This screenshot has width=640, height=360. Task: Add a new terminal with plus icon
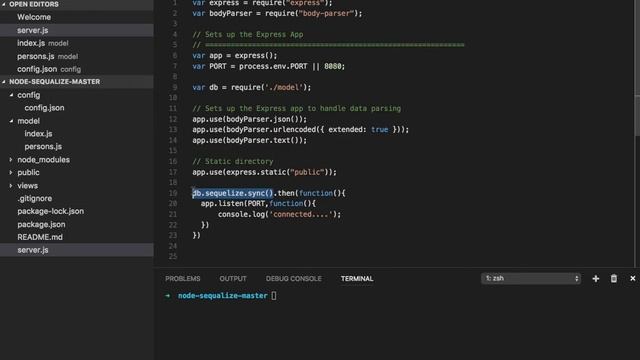596,278
